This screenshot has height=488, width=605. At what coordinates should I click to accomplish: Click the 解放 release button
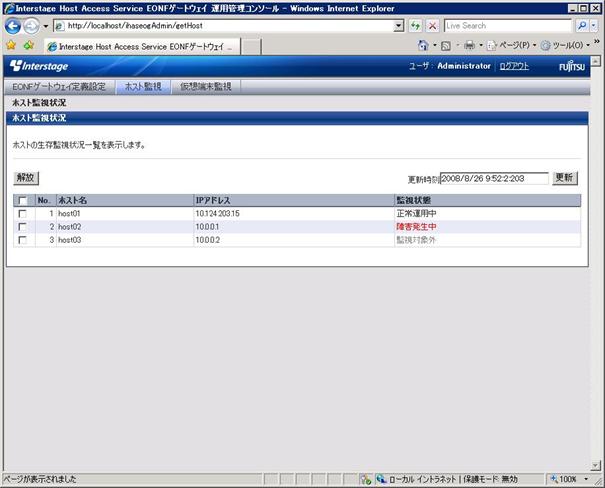(x=26, y=177)
